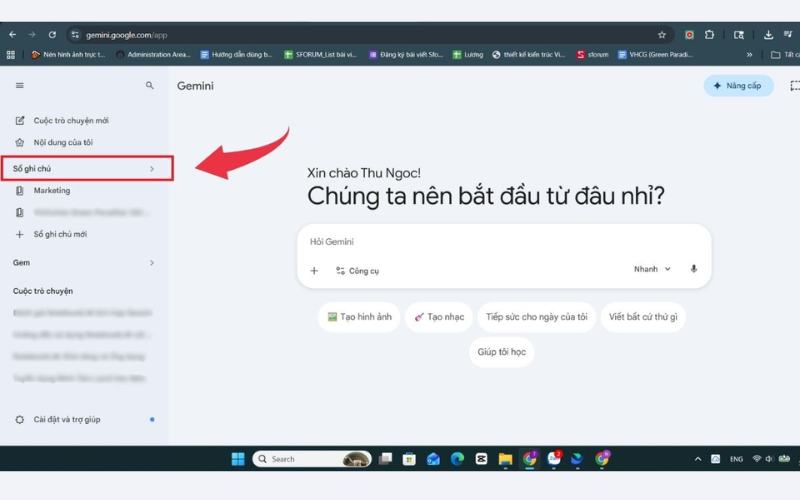Open the Administration Area bookmark
The image size is (800, 500).
point(153,55)
